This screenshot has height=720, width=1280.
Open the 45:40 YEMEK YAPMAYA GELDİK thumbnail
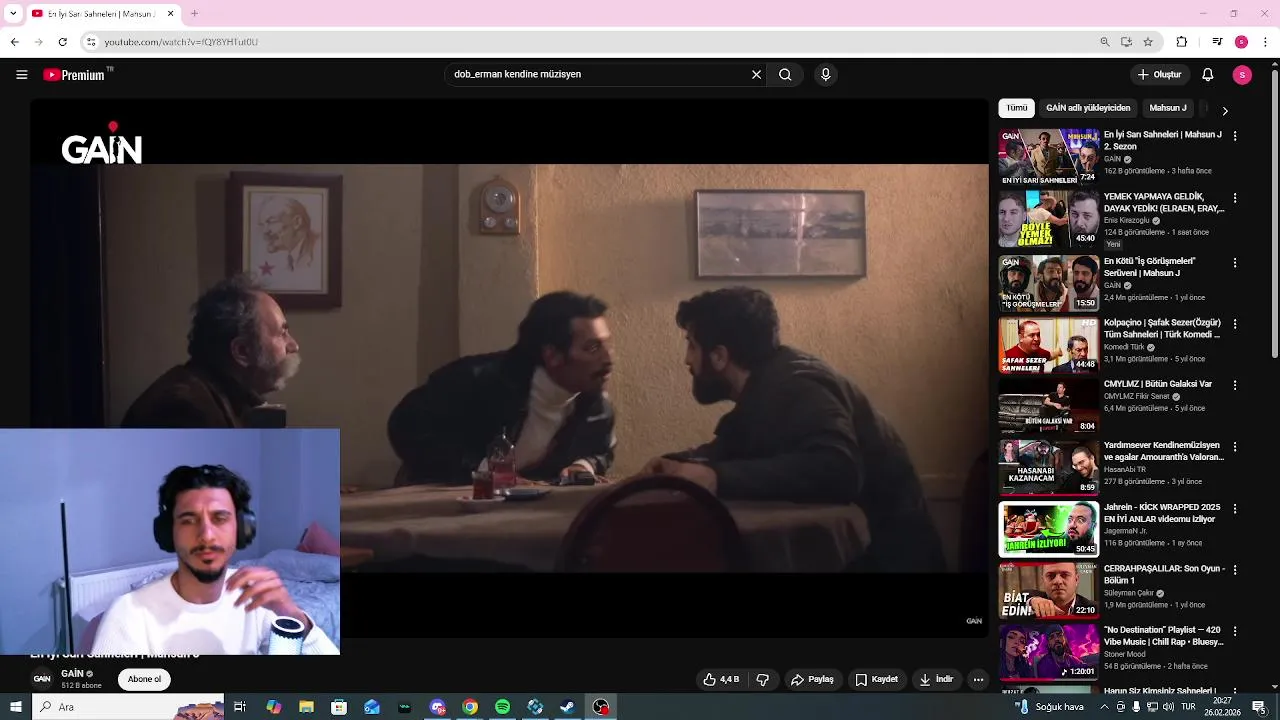point(1048,219)
